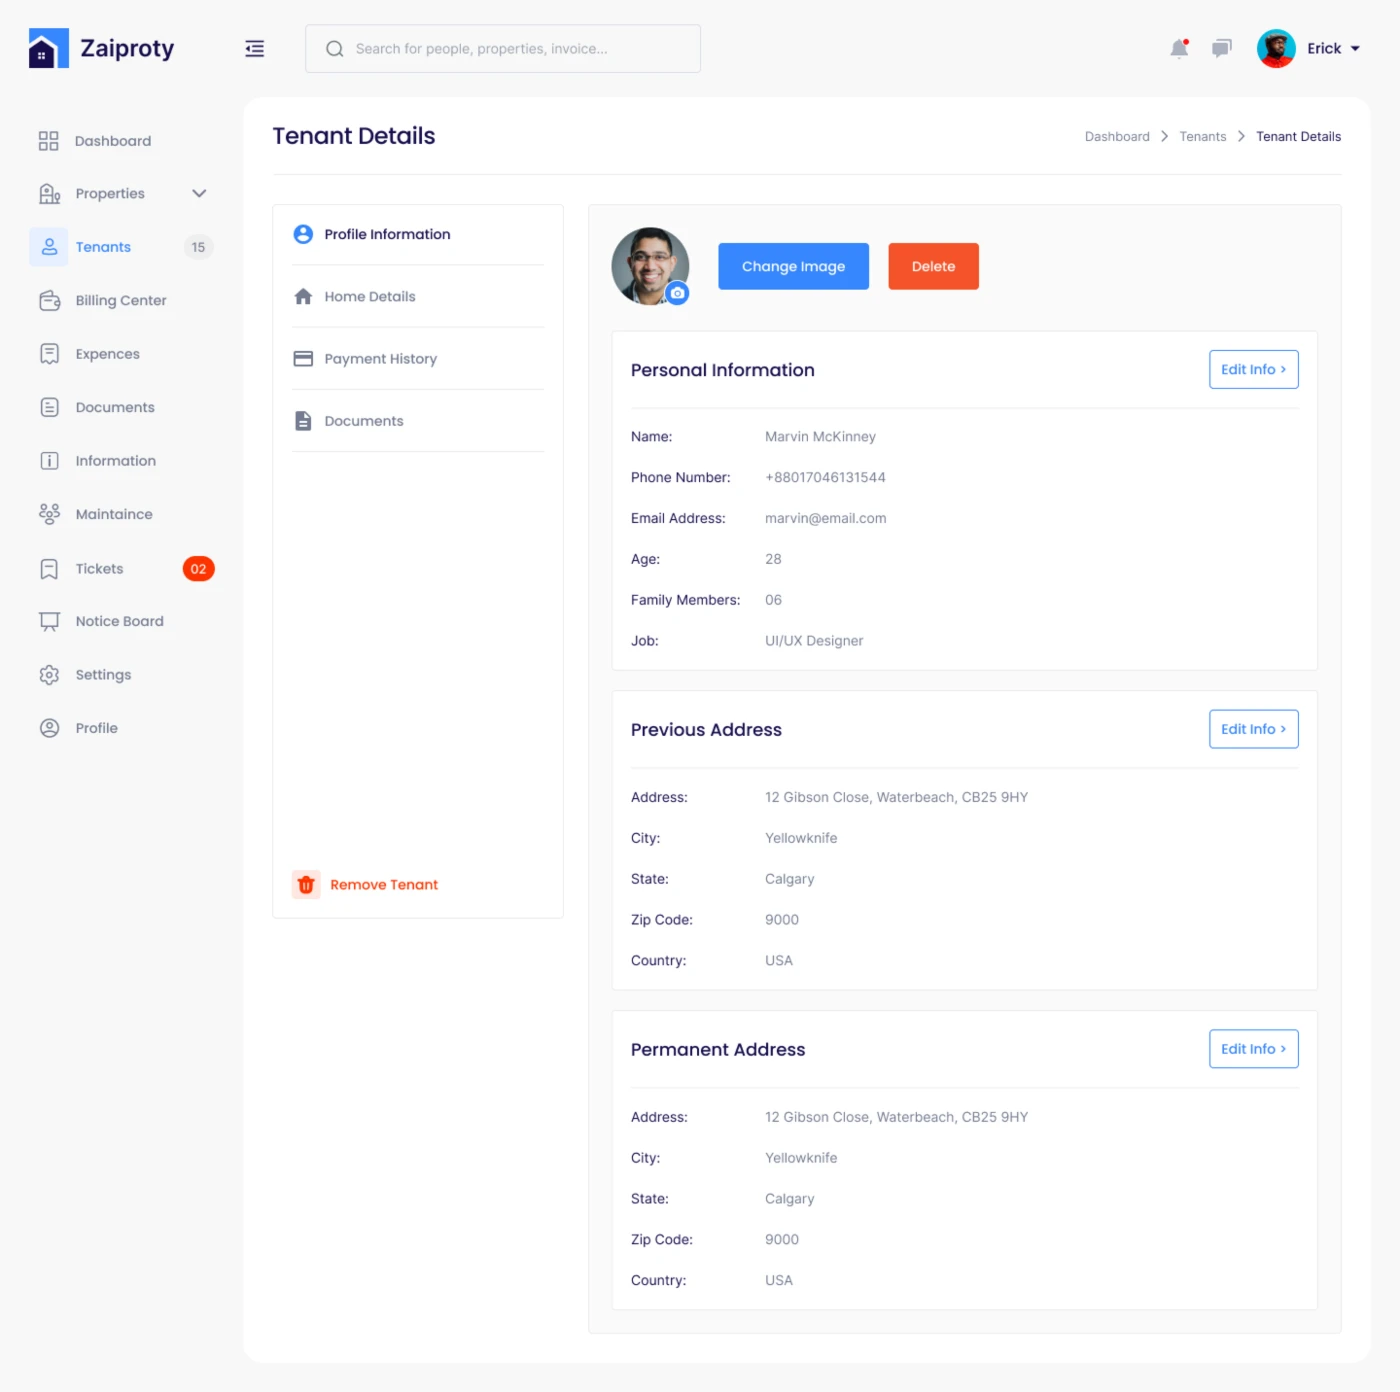Click Tenants breadcrumb link
The height and width of the screenshot is (1392, 1400).
click(1203, 137)
